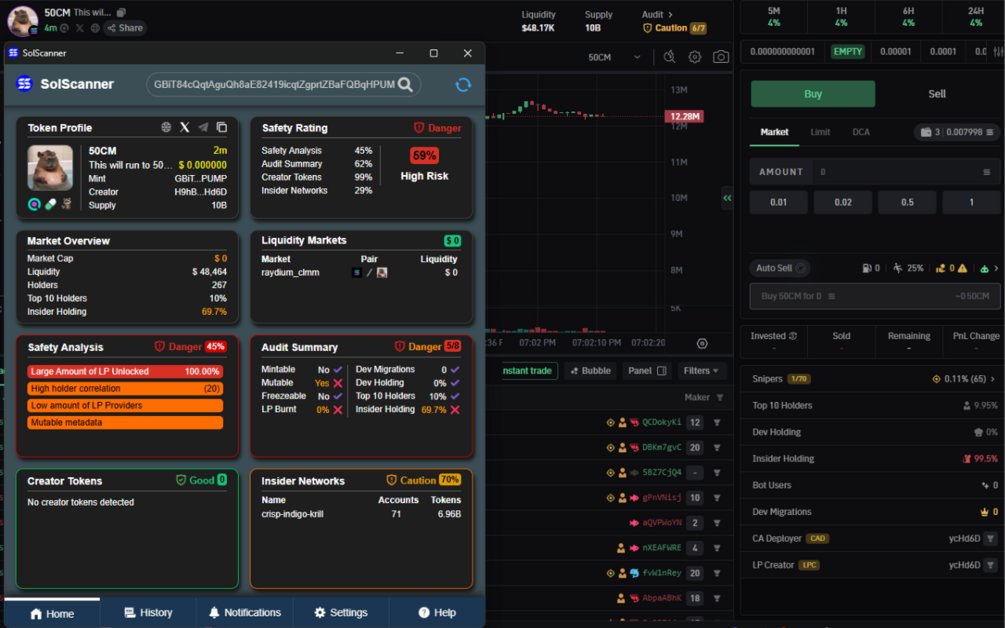
Task: Open the AMOUNT field options menu icon
Action: 986,172
